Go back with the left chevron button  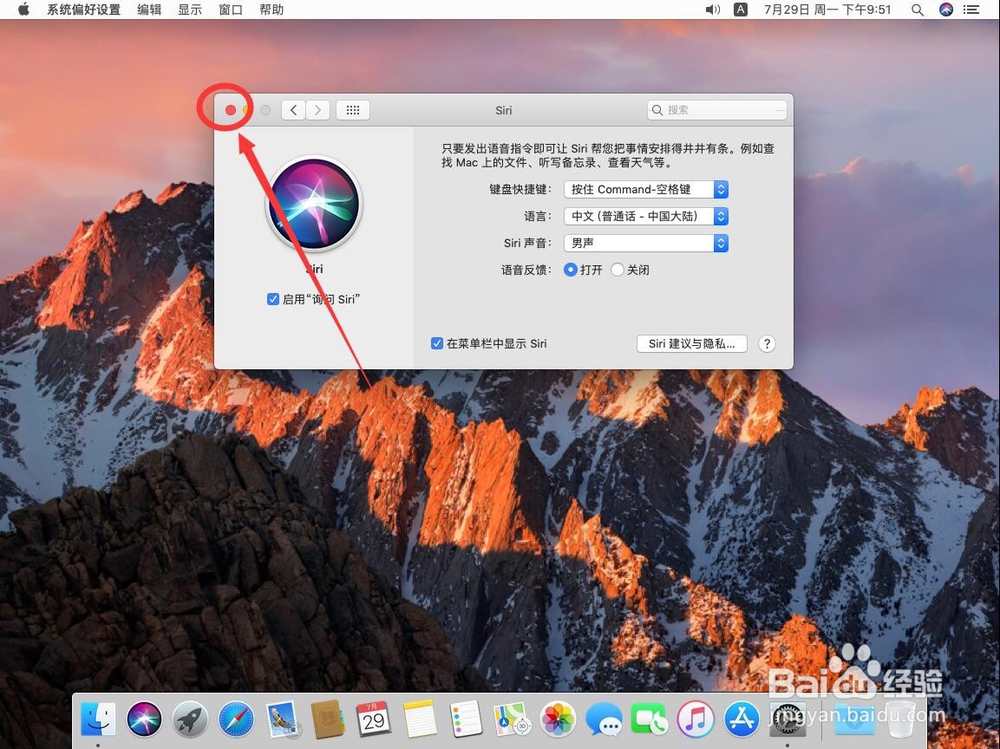click(x=293, y=110)
